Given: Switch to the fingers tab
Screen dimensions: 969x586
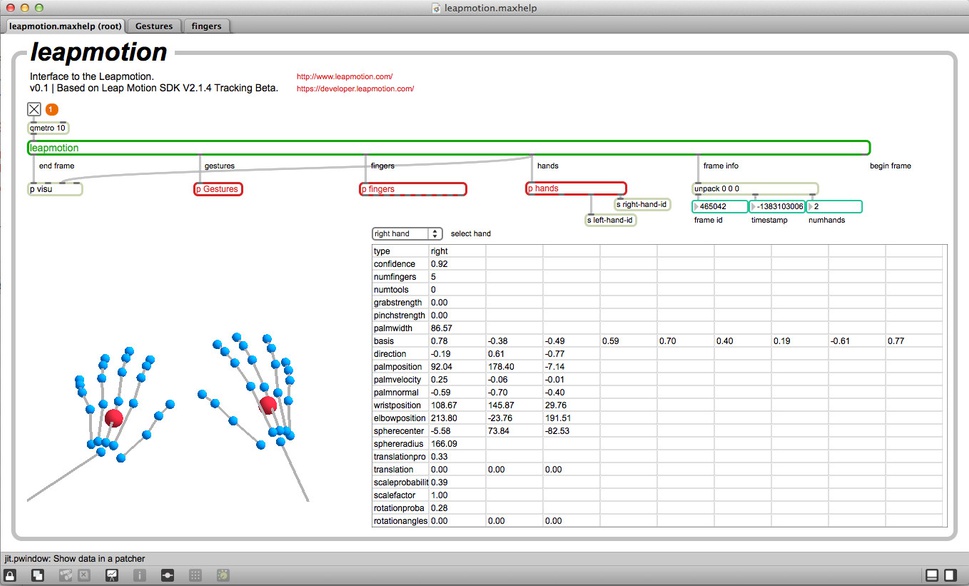Looking at the screenshot, I should [x=206, y=26].
